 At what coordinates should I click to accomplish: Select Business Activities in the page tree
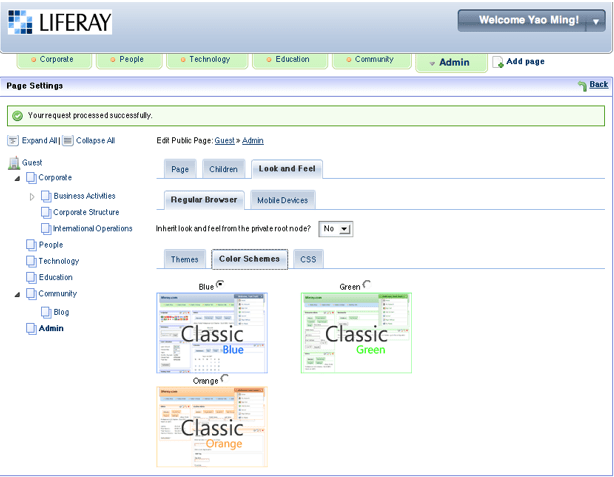coord(84,196)
